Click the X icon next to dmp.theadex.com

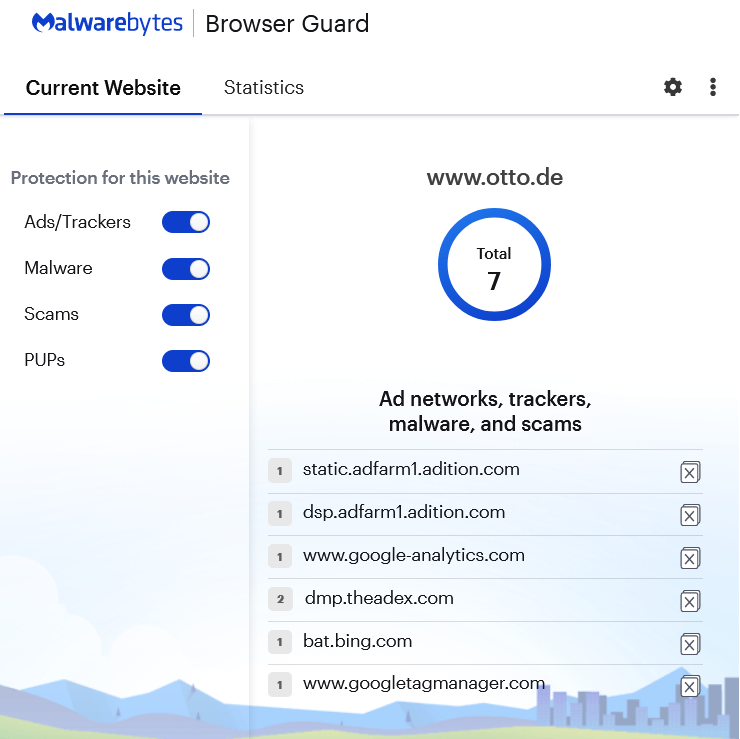click(x=690, y=601)
